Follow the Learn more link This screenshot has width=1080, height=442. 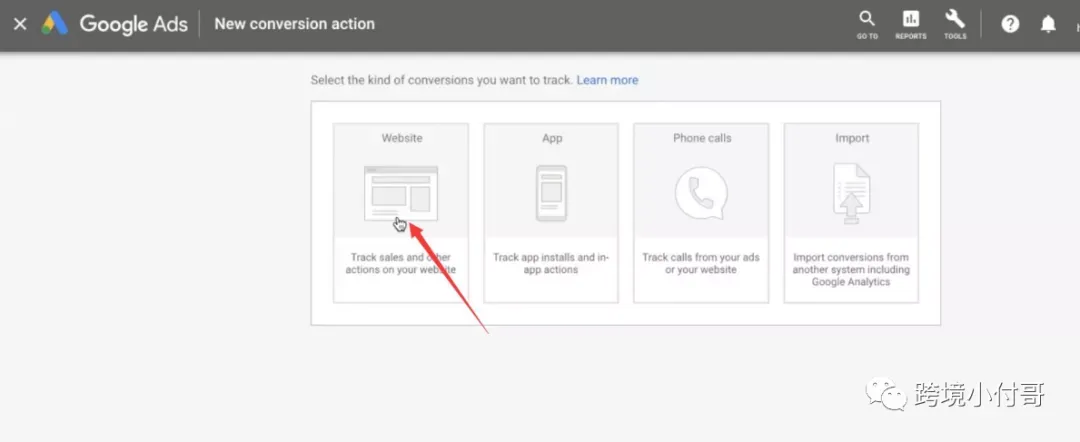[x=607, y=80]
